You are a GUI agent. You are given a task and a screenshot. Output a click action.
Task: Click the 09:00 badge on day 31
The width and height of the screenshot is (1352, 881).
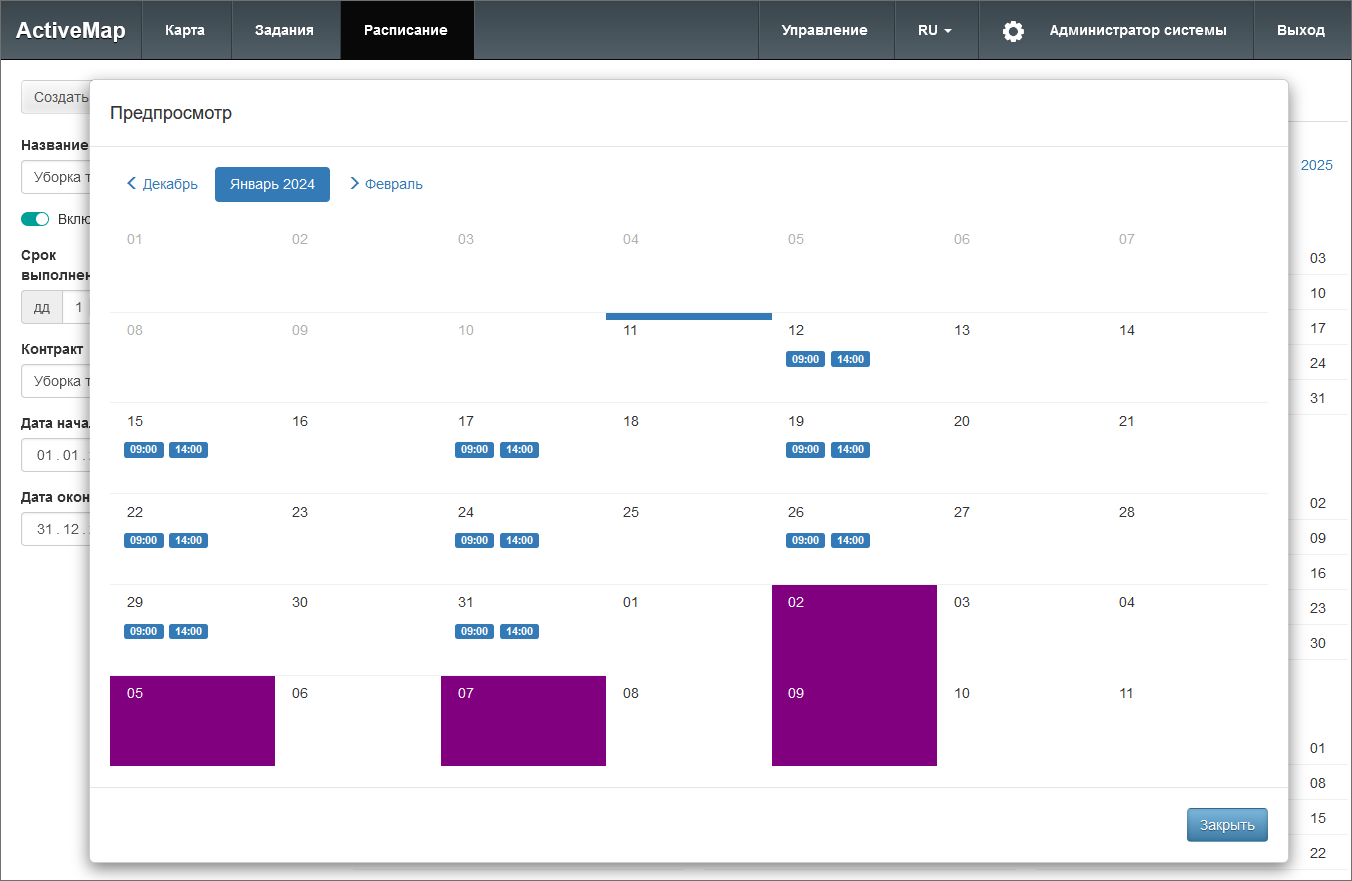pos(474,632)
